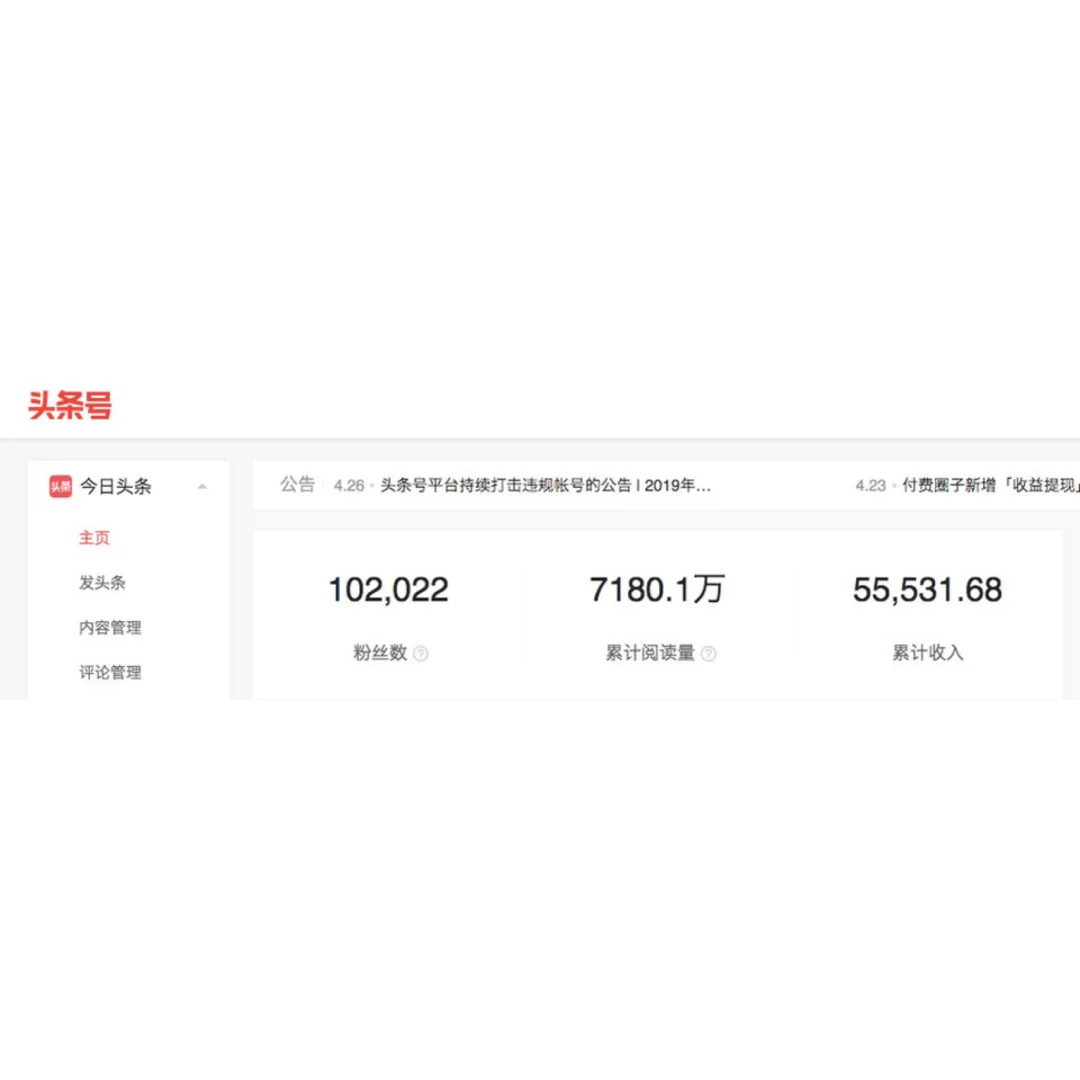
Task: Click the 4.23 announcement date
Action: (x=871, y=486)
